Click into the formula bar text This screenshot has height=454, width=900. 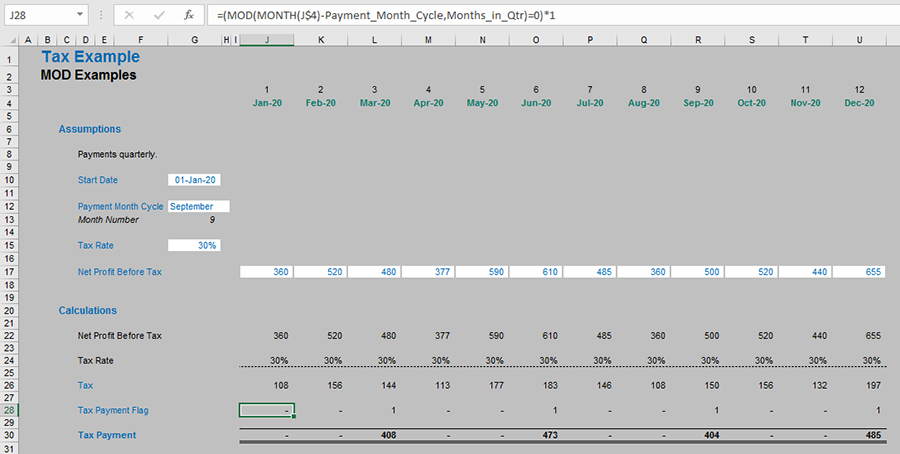click(x=500, y=16)
